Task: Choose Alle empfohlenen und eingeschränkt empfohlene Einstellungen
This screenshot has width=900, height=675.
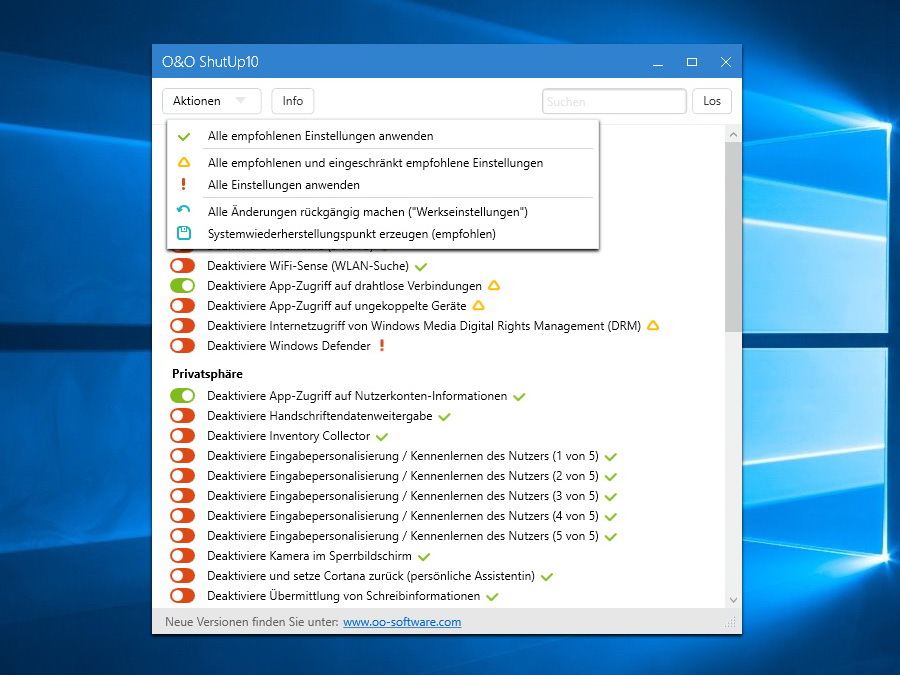Action: point(383,163)
